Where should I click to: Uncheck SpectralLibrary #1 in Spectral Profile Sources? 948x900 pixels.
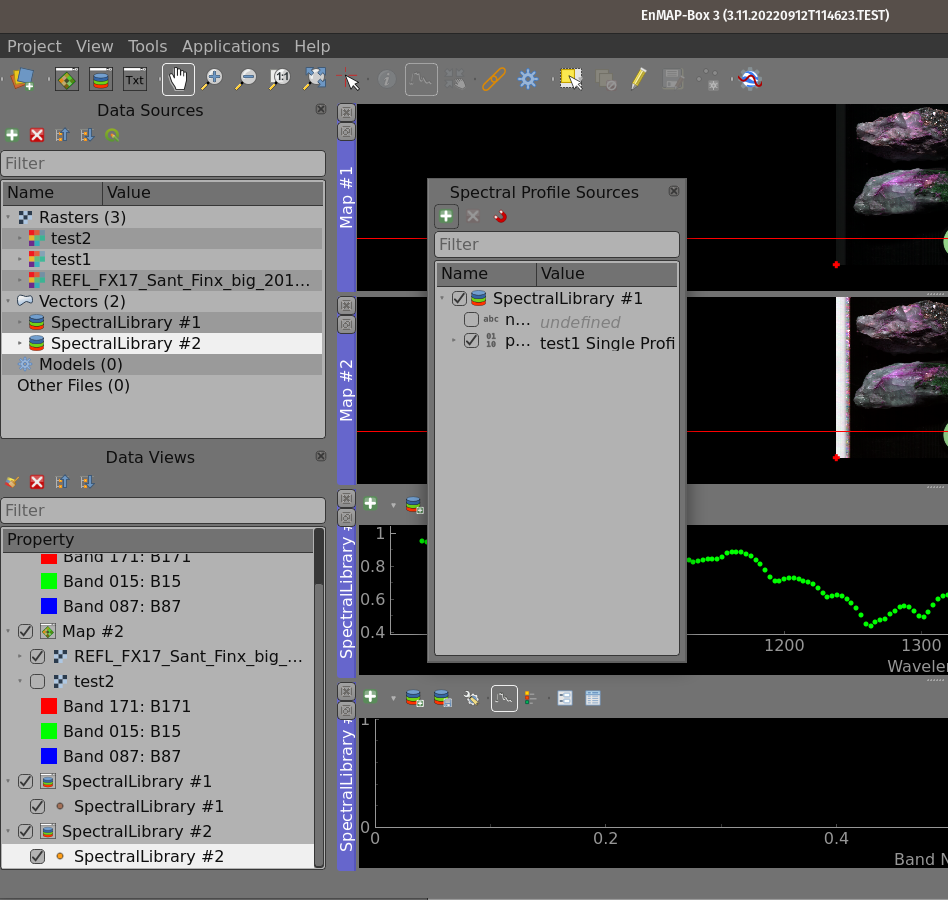point(460,298)
